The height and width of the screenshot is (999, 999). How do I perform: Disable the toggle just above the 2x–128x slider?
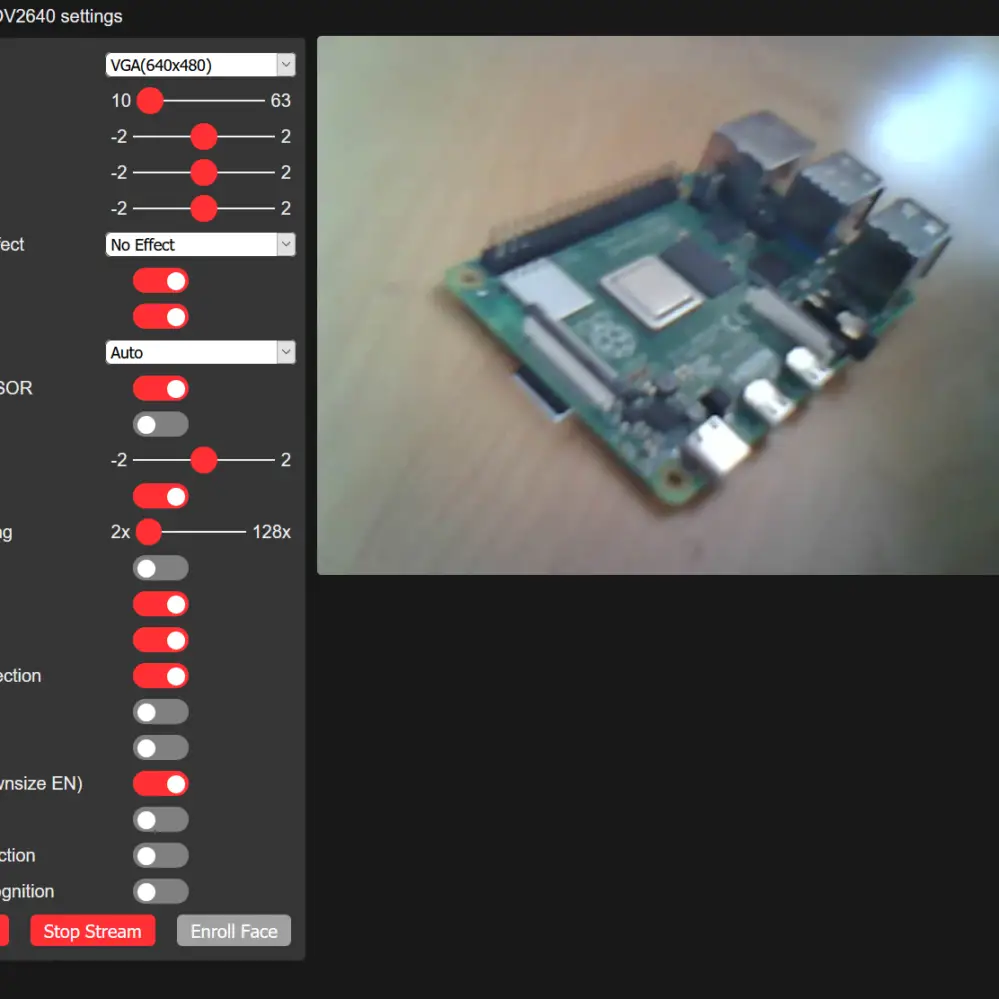click(161, 496)
